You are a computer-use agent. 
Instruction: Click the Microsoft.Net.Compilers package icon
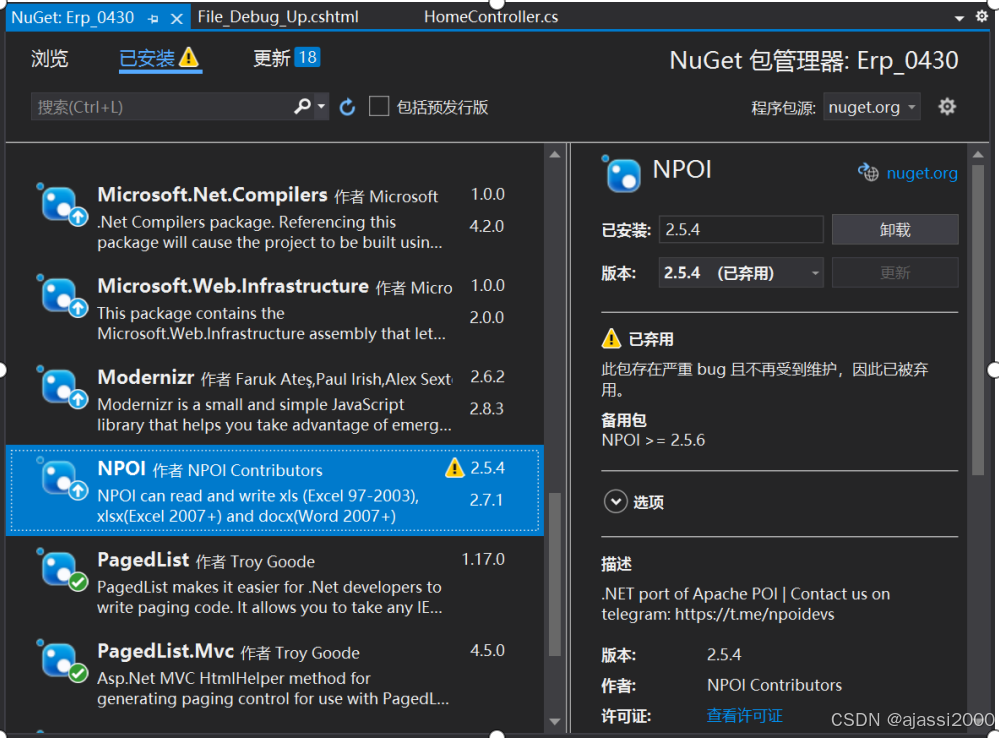tap(62, 205)
